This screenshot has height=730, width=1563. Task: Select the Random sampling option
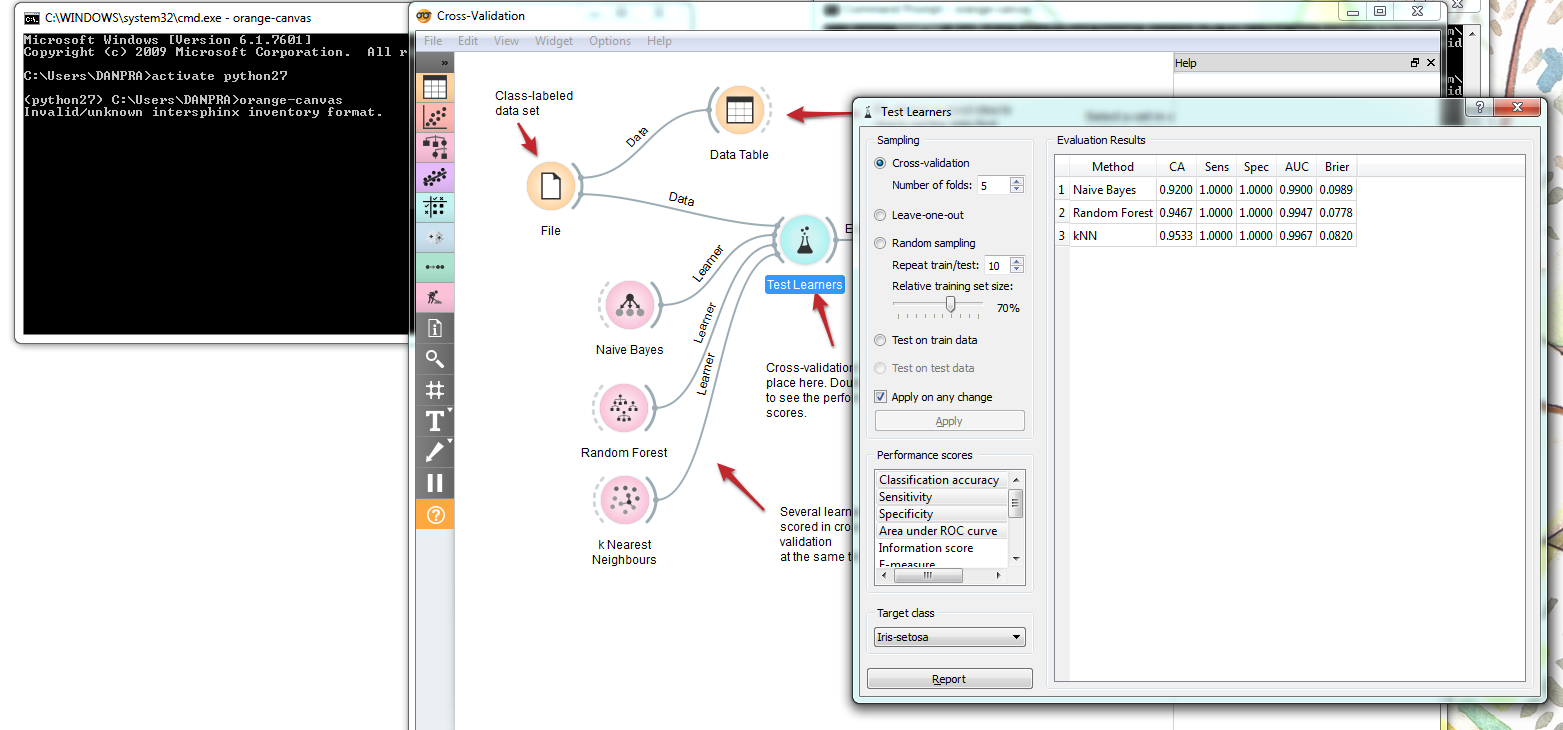point(879,242)
